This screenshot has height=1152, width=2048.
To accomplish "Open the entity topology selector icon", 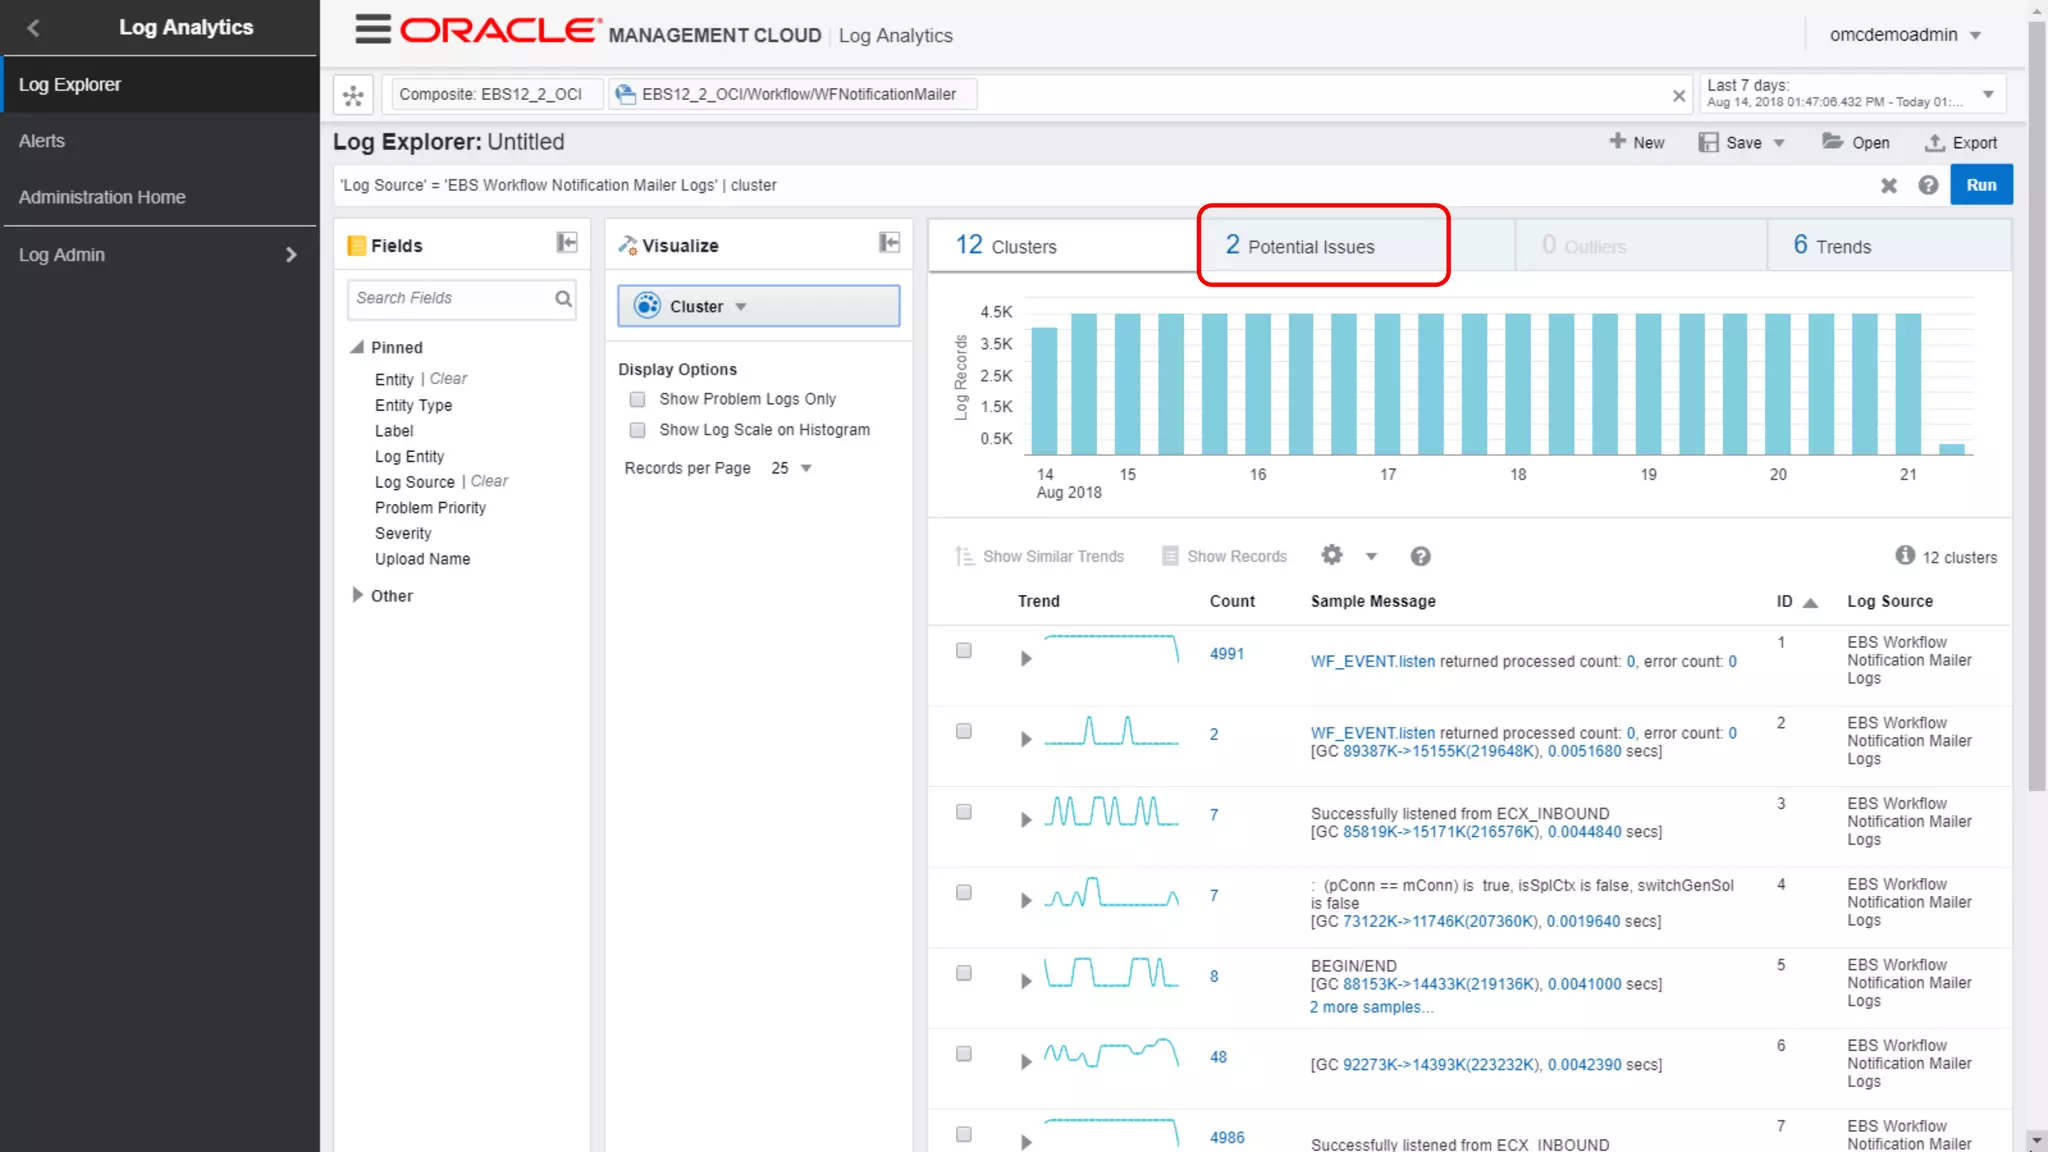I will click(x=353, y=95).
